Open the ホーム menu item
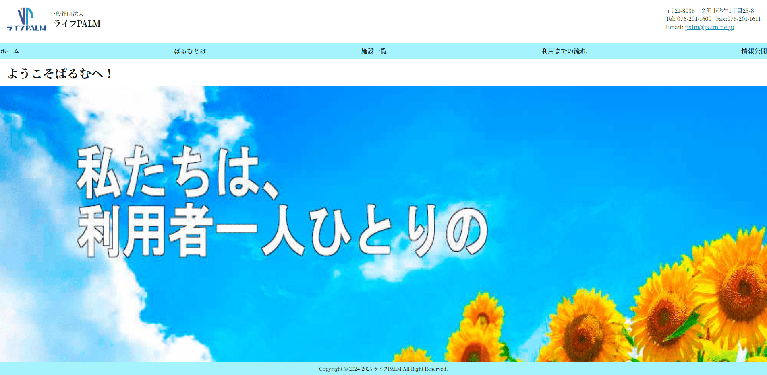The height and width of the screenshot is (375, 767). point(10,51)
